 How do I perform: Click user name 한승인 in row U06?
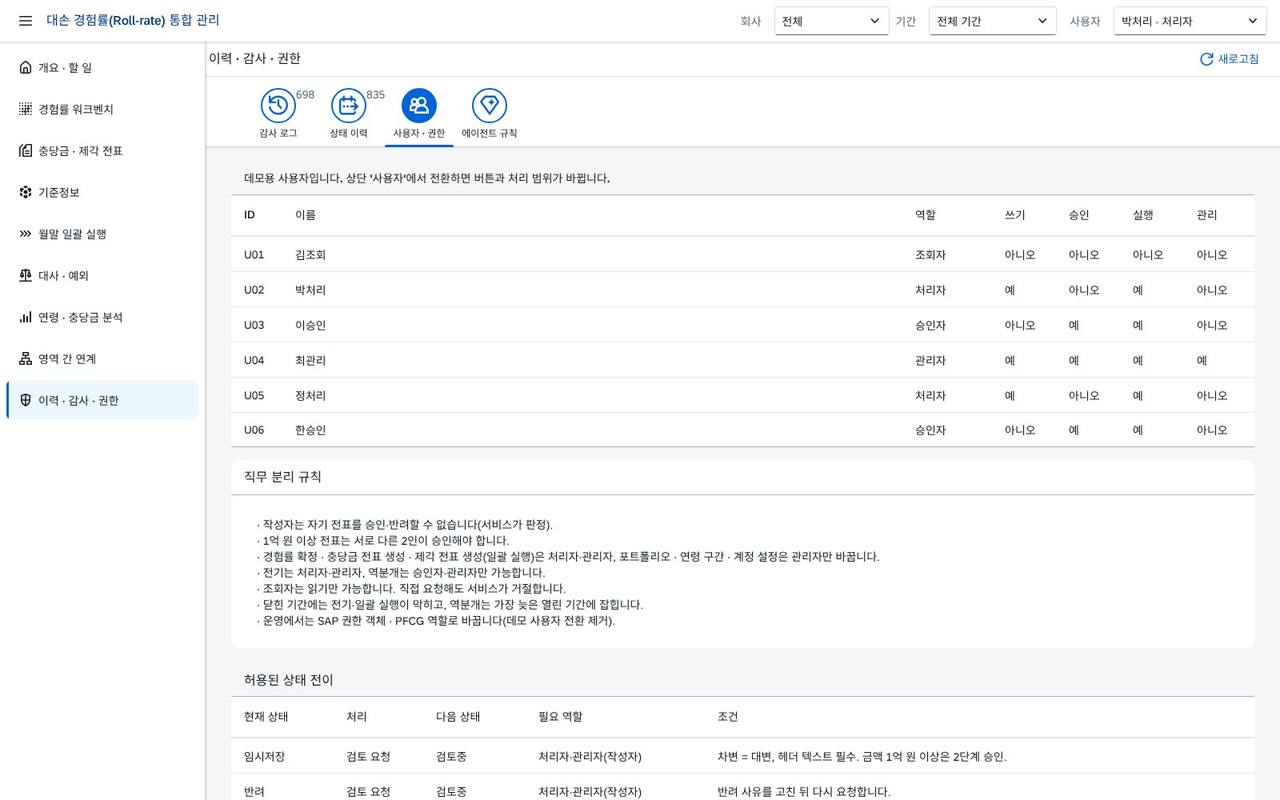click(310, 430)
